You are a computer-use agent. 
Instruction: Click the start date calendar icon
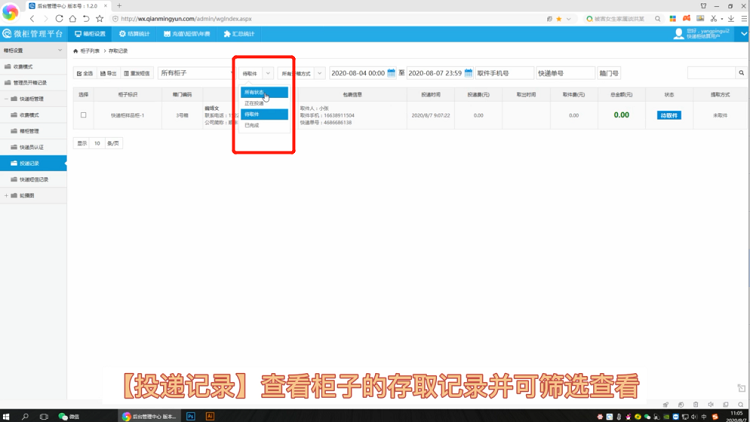391,73
